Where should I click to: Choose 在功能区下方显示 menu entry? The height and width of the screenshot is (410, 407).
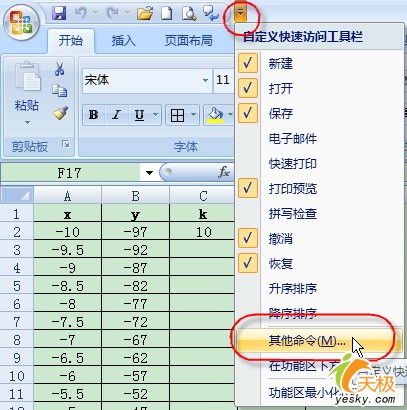305,367
